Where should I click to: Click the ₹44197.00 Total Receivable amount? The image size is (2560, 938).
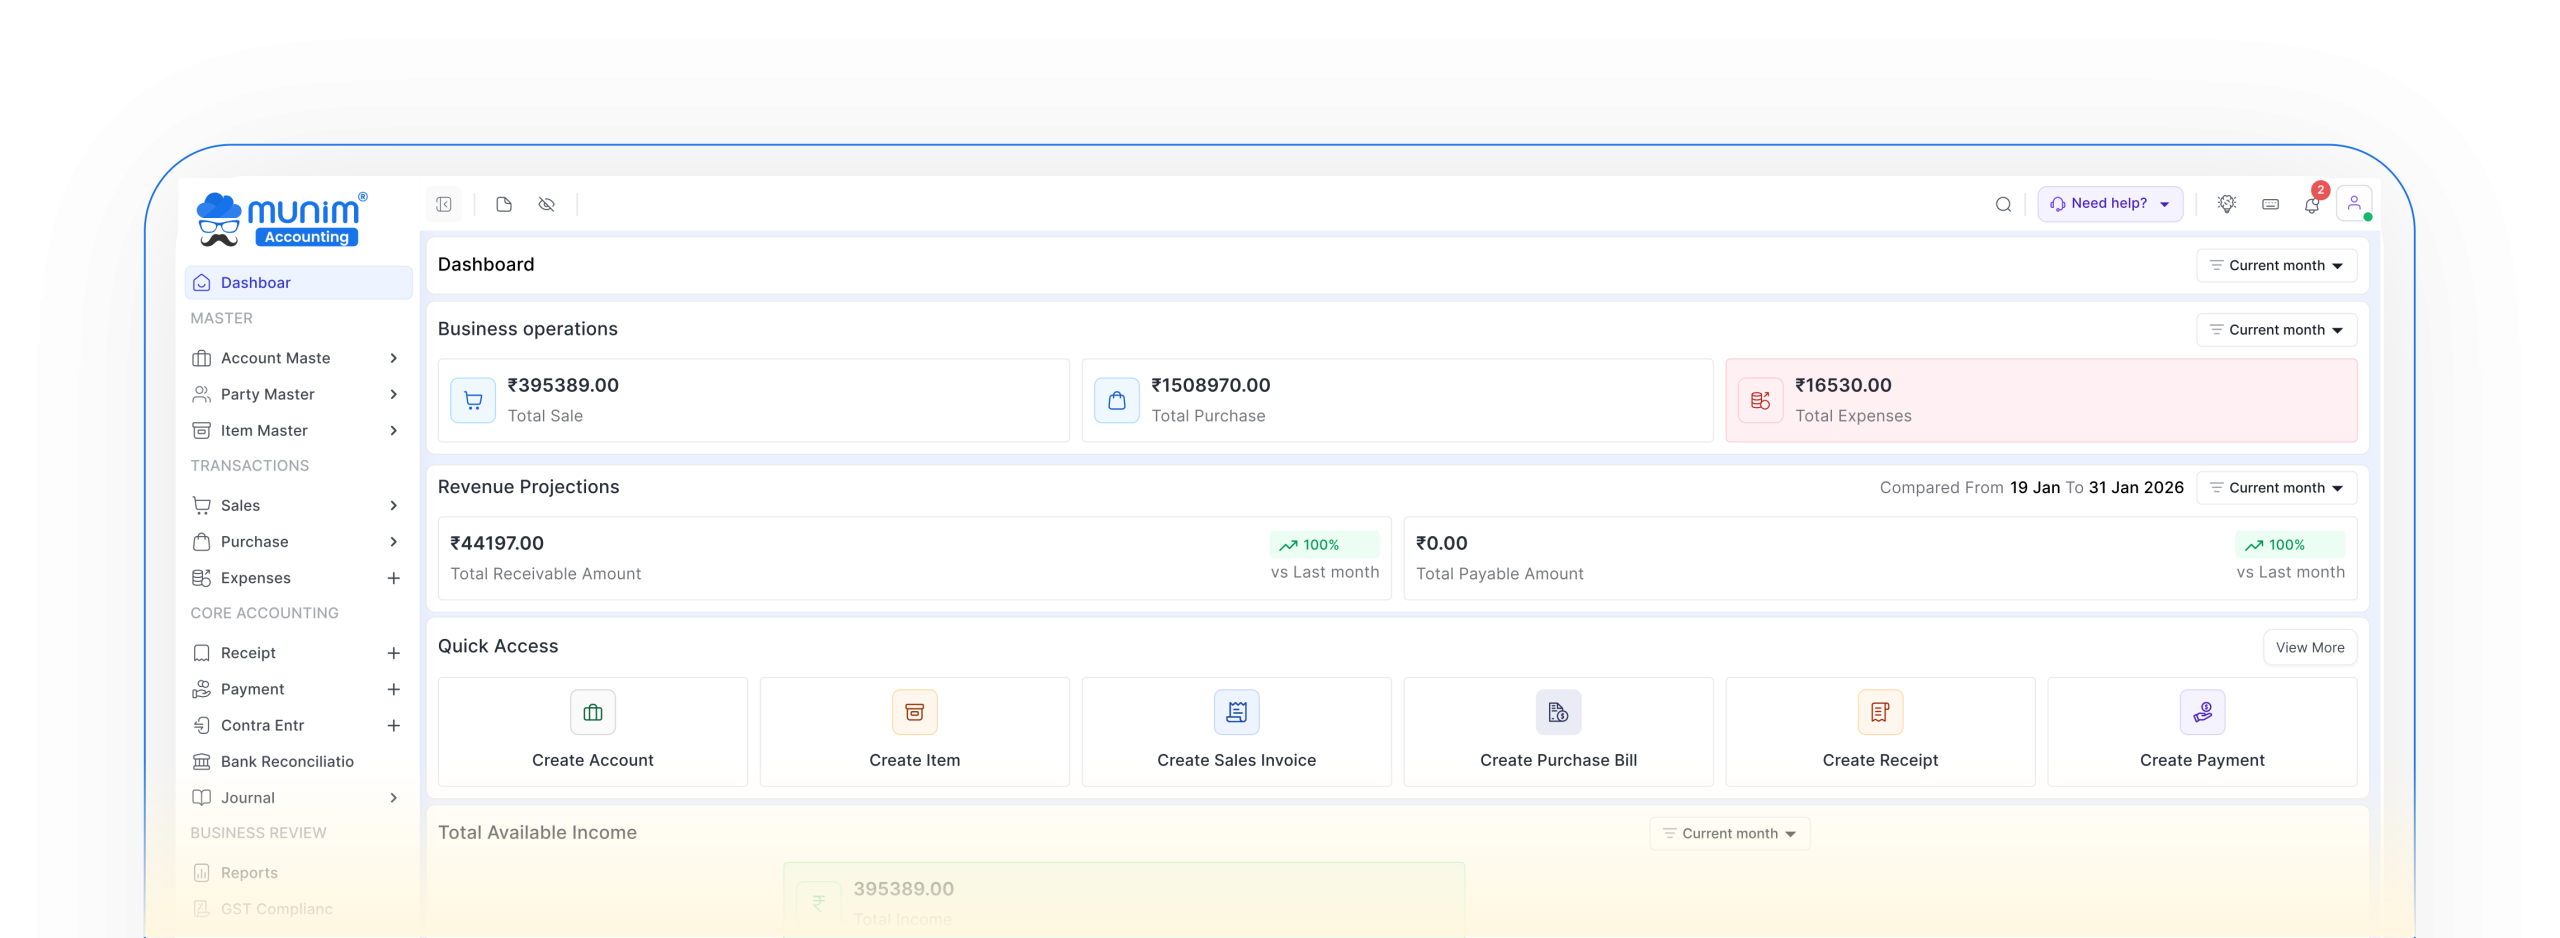pyautogui.click(x=497, y=543)
